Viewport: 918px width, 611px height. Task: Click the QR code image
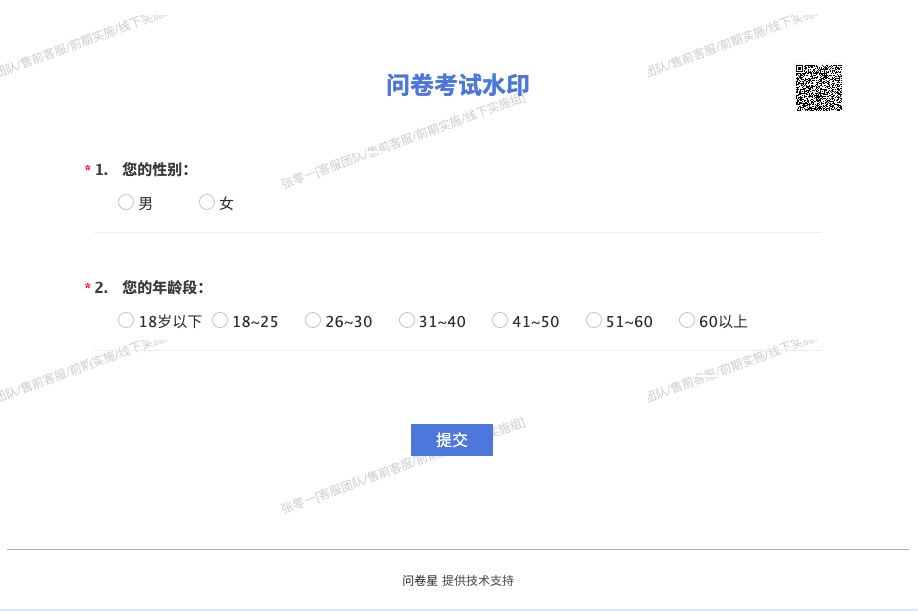(818, 88)
